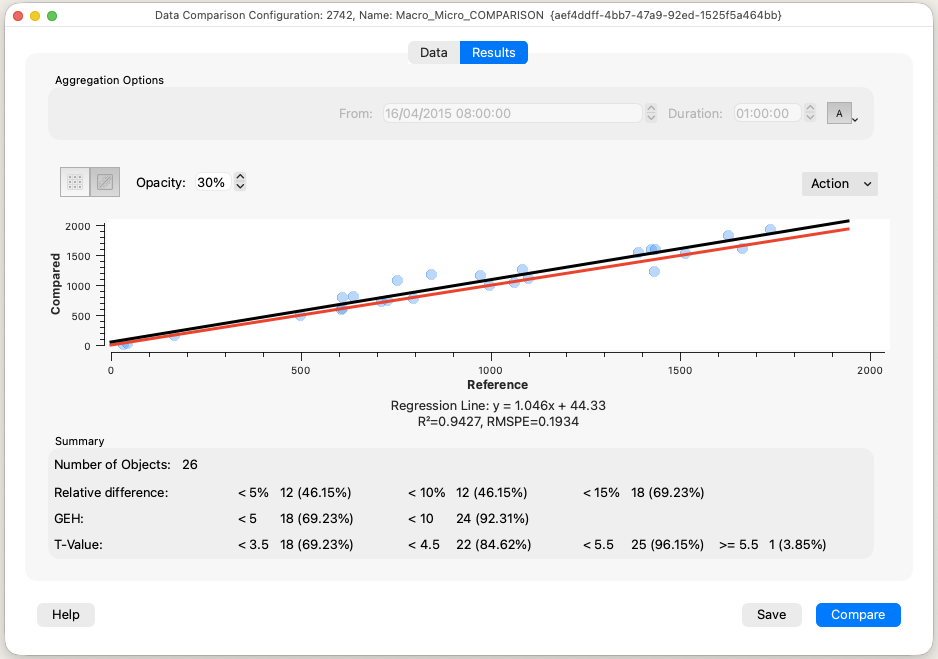Click the Reference axis label
Viewport: 938px width, 659px height.
[497, 385]
